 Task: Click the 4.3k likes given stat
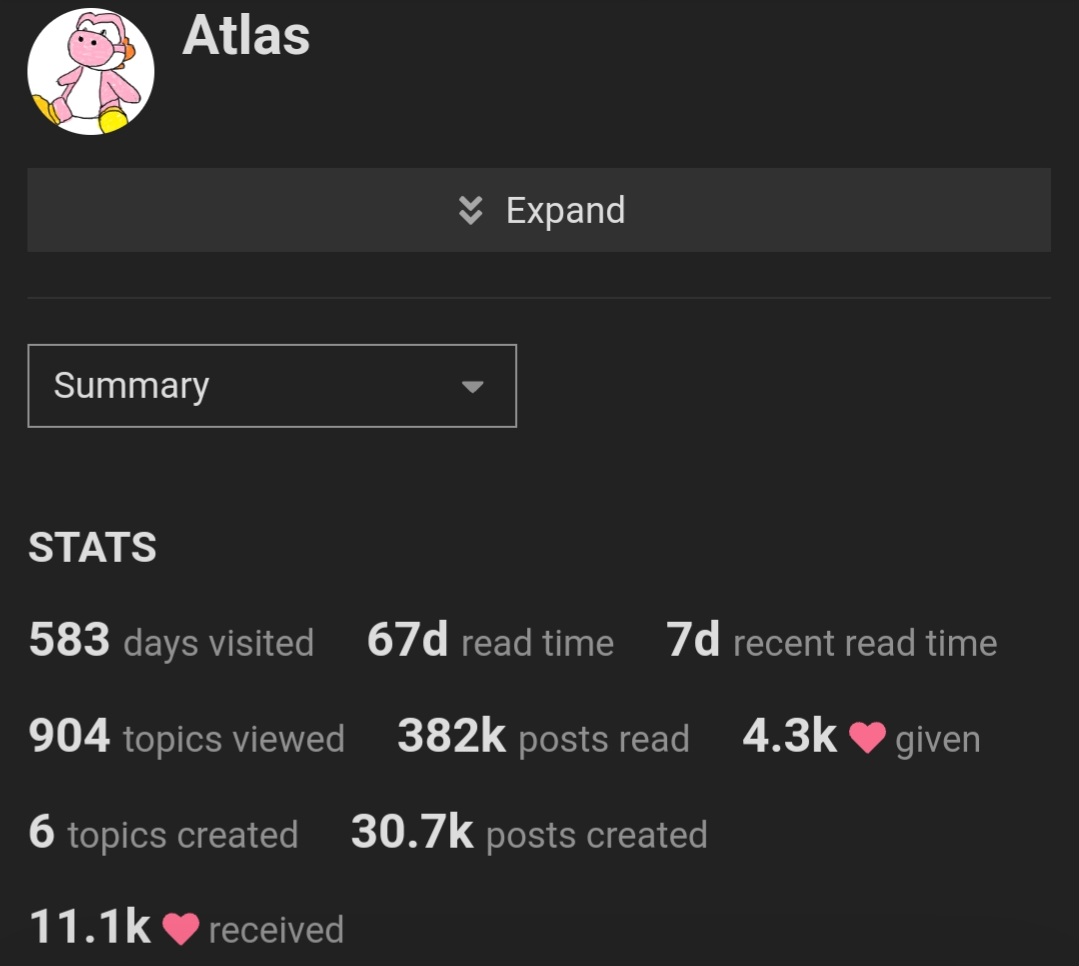click(x=862, y=738)
